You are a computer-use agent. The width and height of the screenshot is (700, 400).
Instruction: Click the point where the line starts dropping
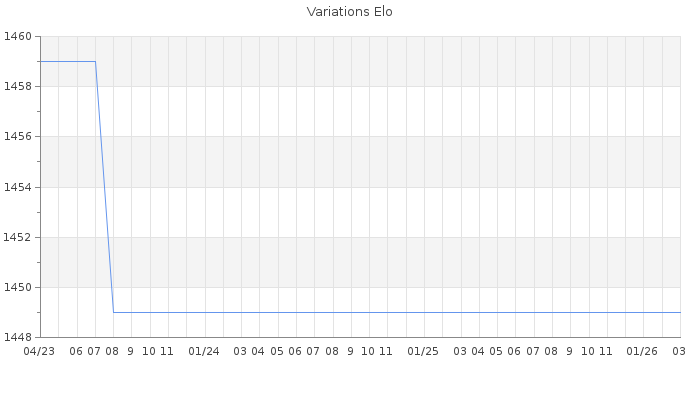(x=95, y=62)
